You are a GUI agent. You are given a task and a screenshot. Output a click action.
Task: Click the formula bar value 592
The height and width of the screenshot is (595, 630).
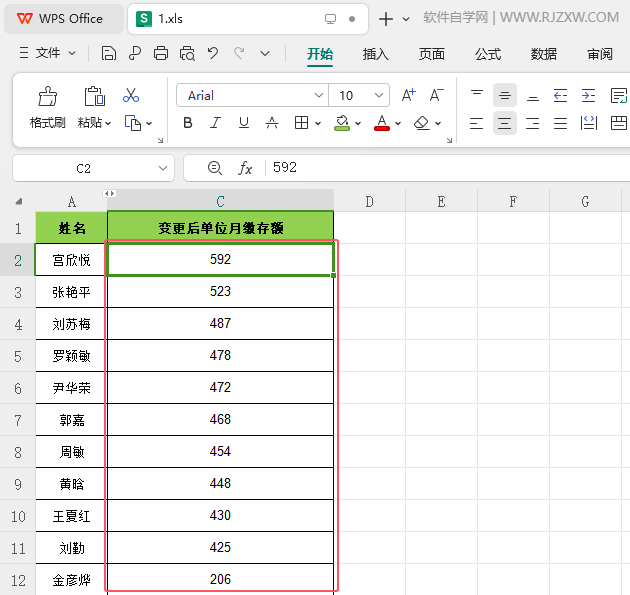[x=285, y=168]
